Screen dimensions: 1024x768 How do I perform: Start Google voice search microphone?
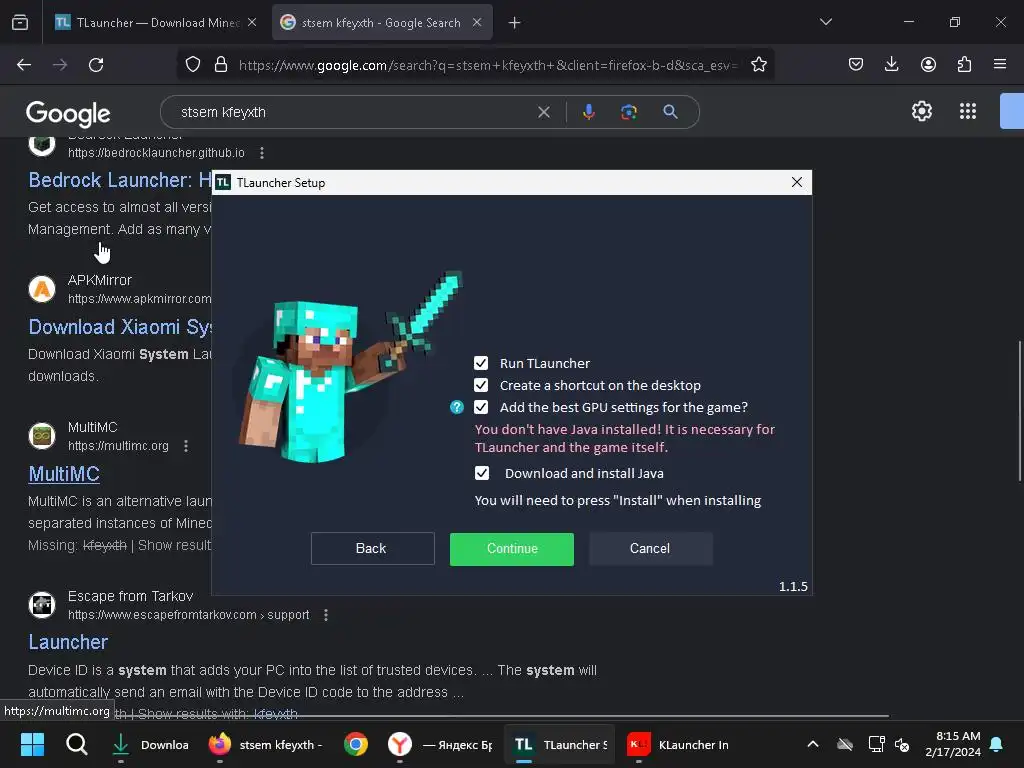[x=588, y=112]
